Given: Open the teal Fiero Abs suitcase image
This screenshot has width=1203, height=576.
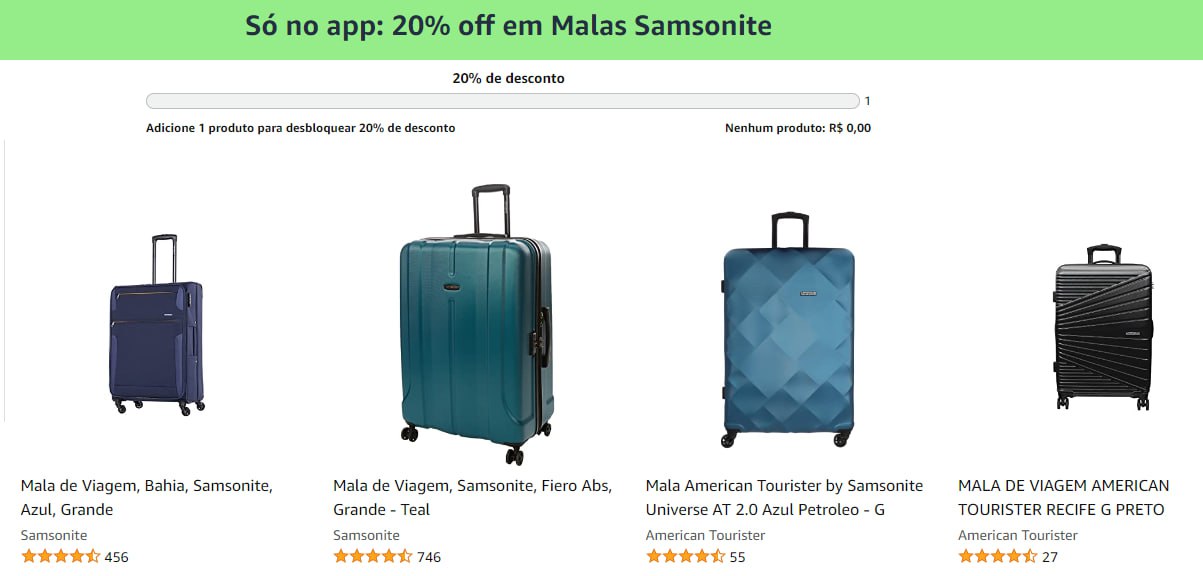Looking at the screenshot, I should tap(476, 325).
